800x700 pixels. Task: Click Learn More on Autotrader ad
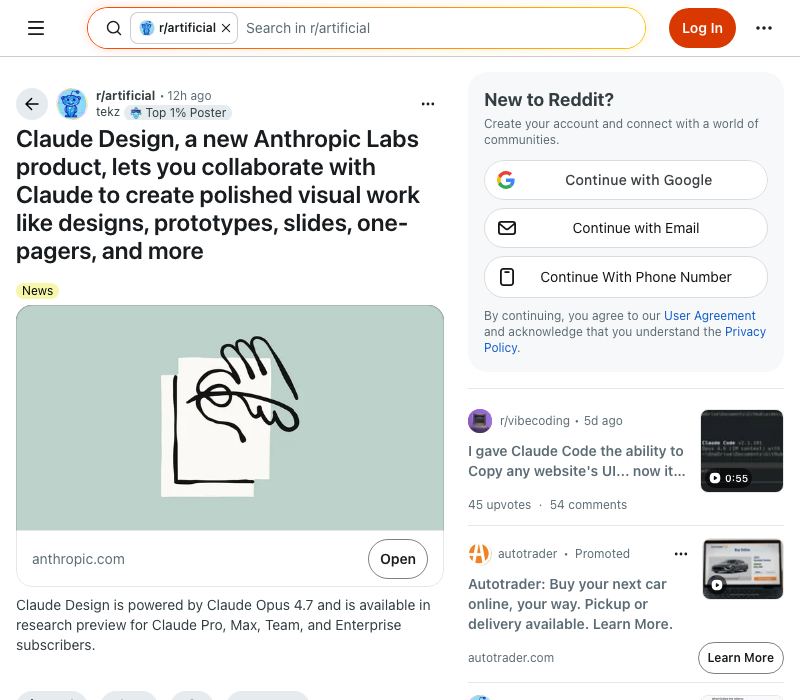[740, 657]
